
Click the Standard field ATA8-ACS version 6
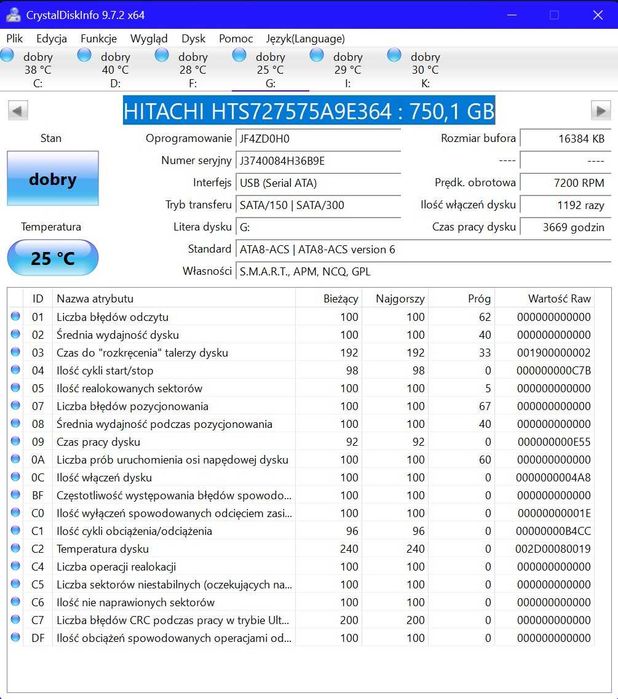coord(423,249)
